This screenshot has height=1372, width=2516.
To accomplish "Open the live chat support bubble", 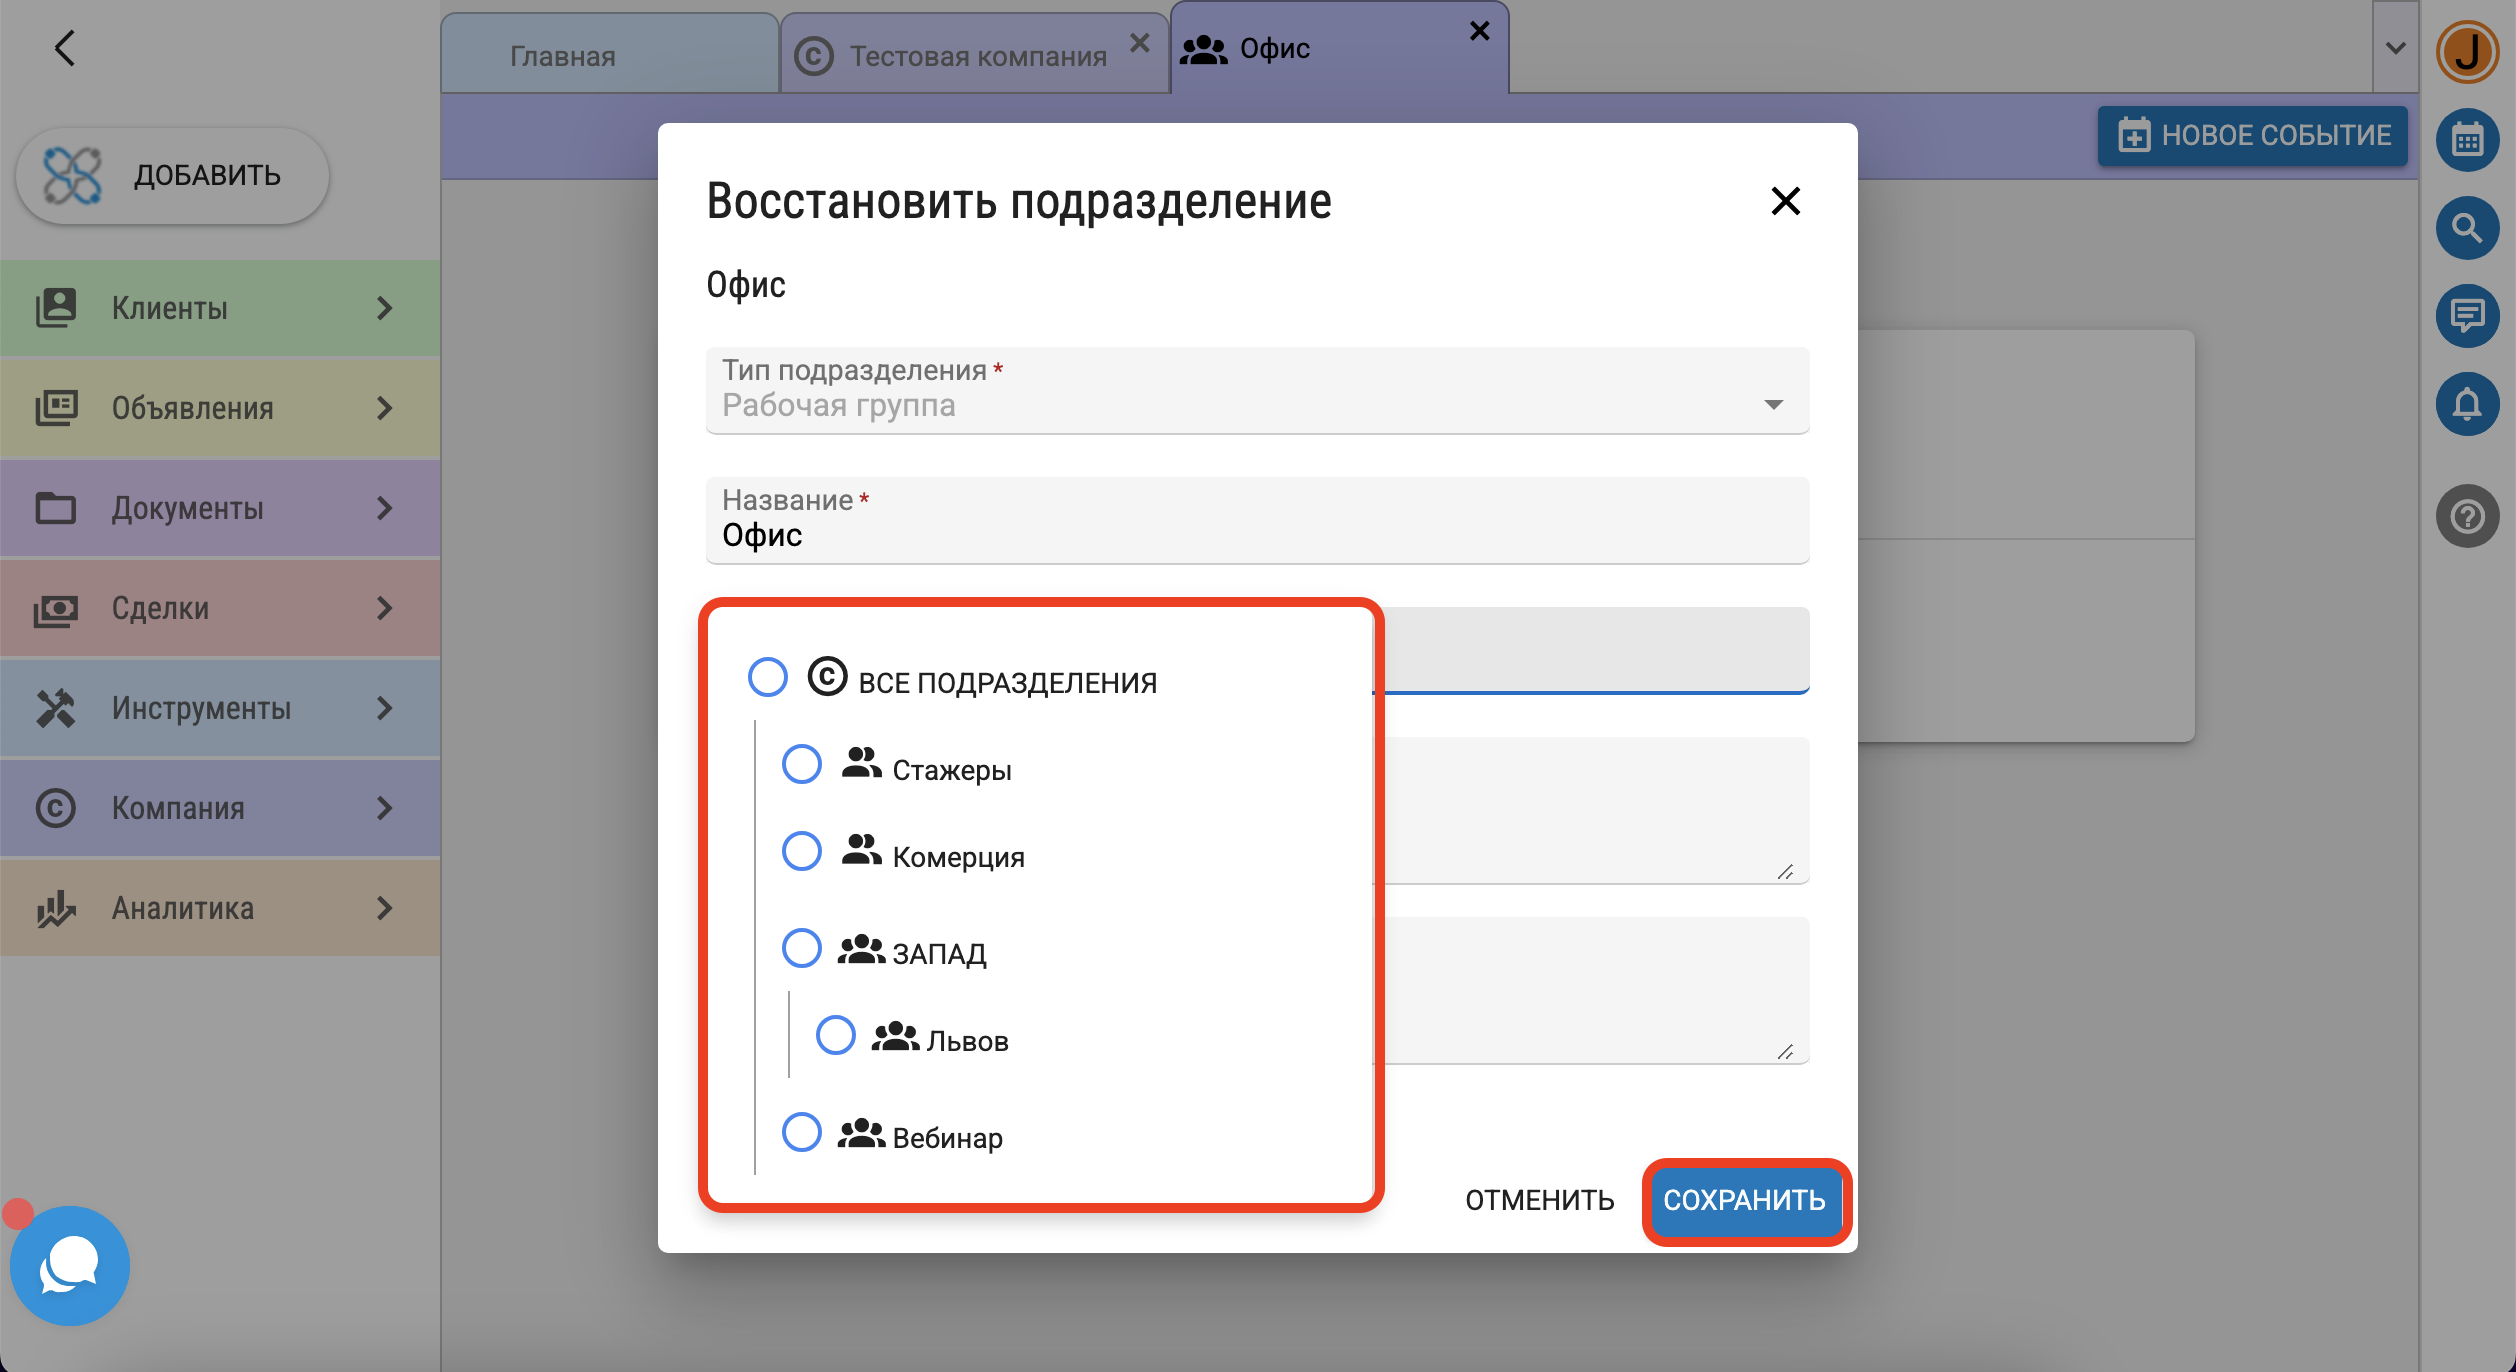I will coord(70,1266).
